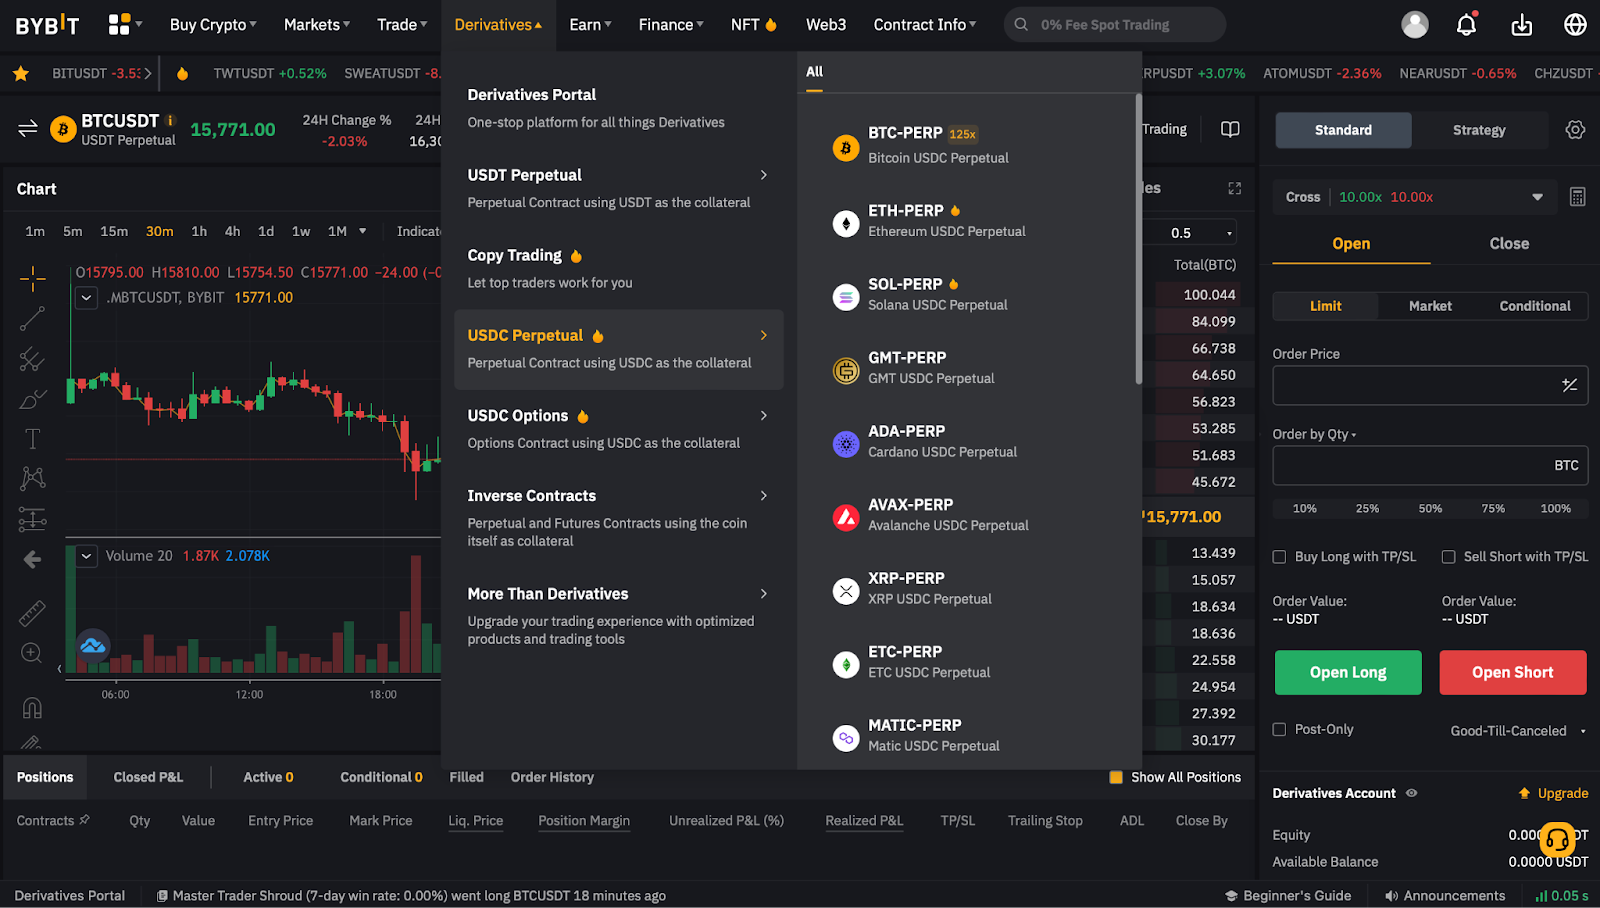Click the Bybit logo
1600x908 pixels.
tap(47, 25)
